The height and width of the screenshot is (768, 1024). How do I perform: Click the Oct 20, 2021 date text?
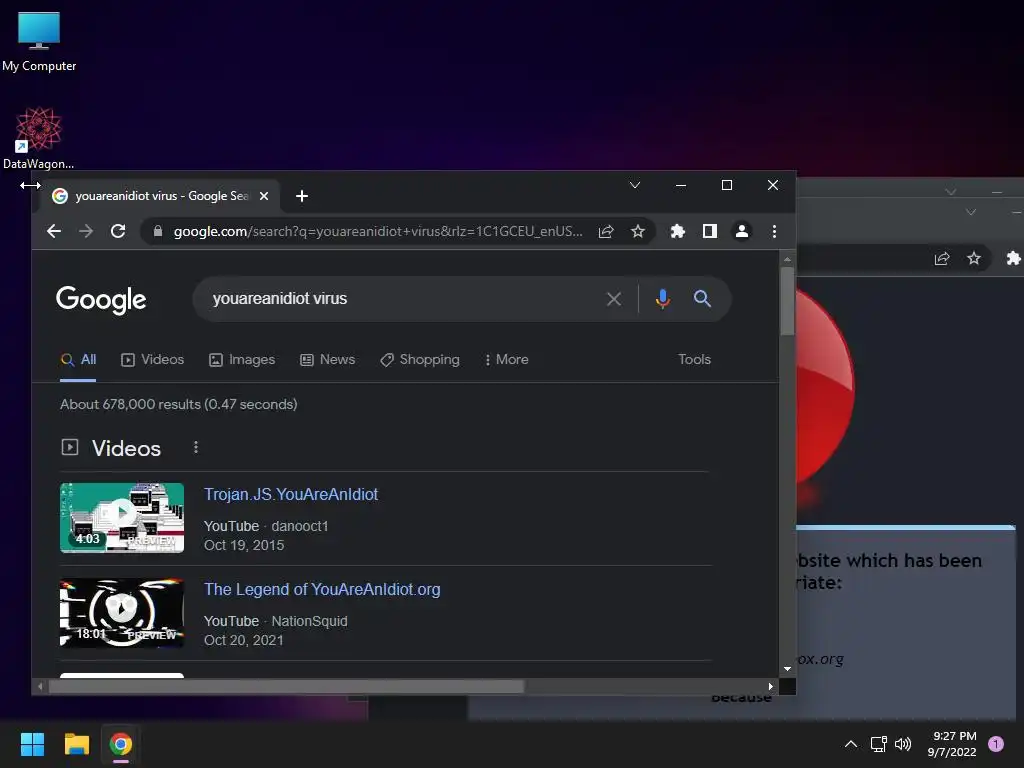pos(244,641)
